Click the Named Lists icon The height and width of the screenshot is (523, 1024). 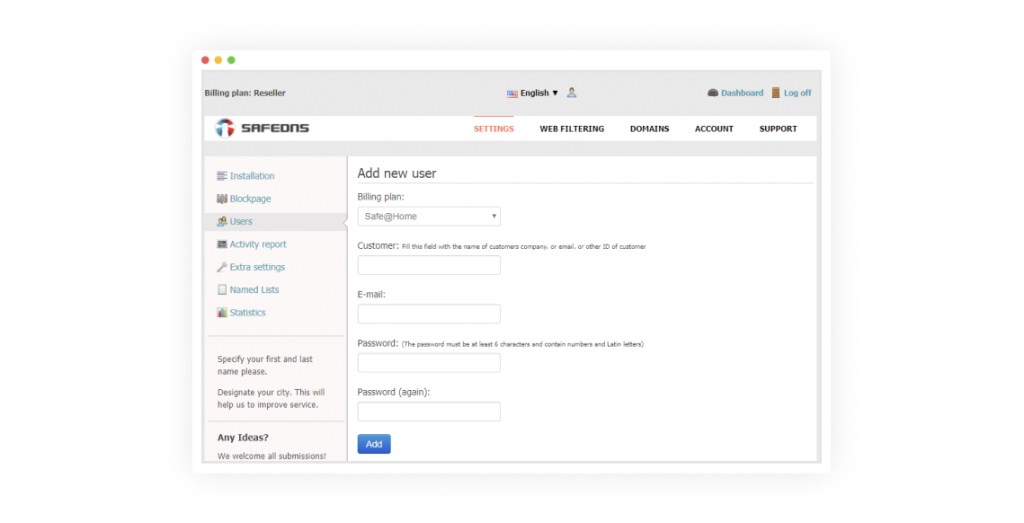point(222,290)
